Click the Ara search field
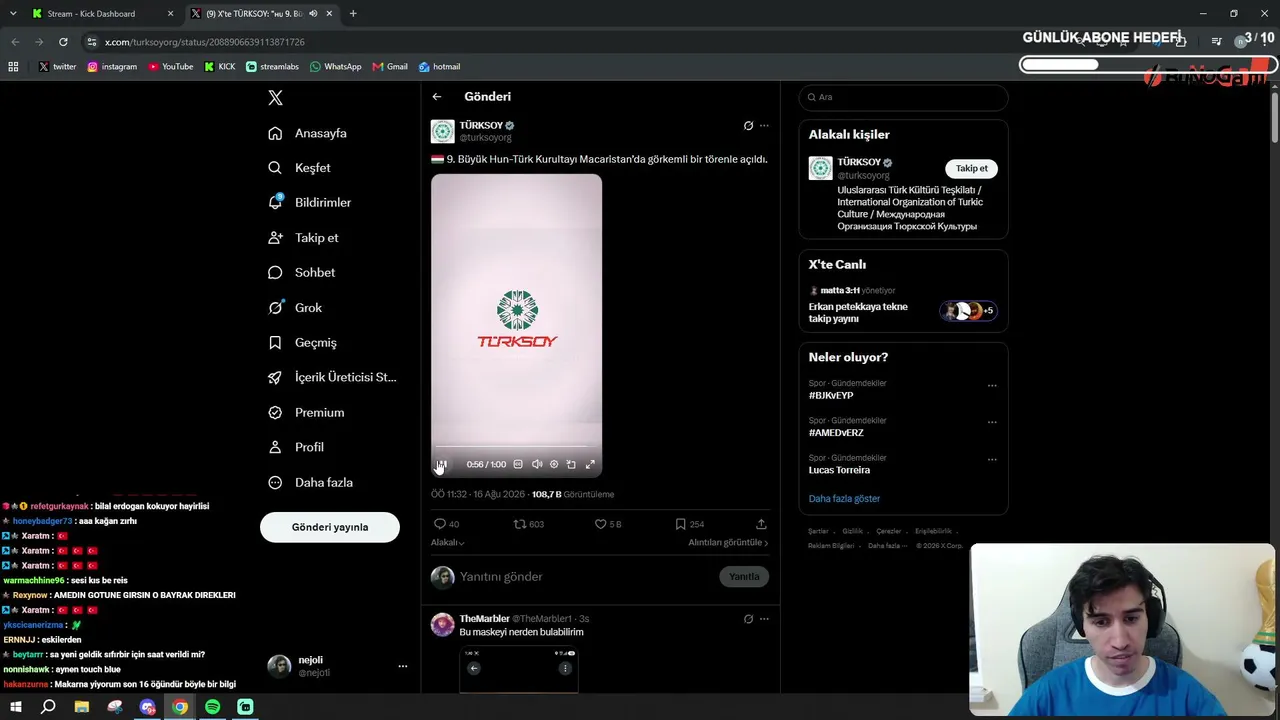Screen dimensions: 1280x720 pyautogui.click(x=903, y=97)
